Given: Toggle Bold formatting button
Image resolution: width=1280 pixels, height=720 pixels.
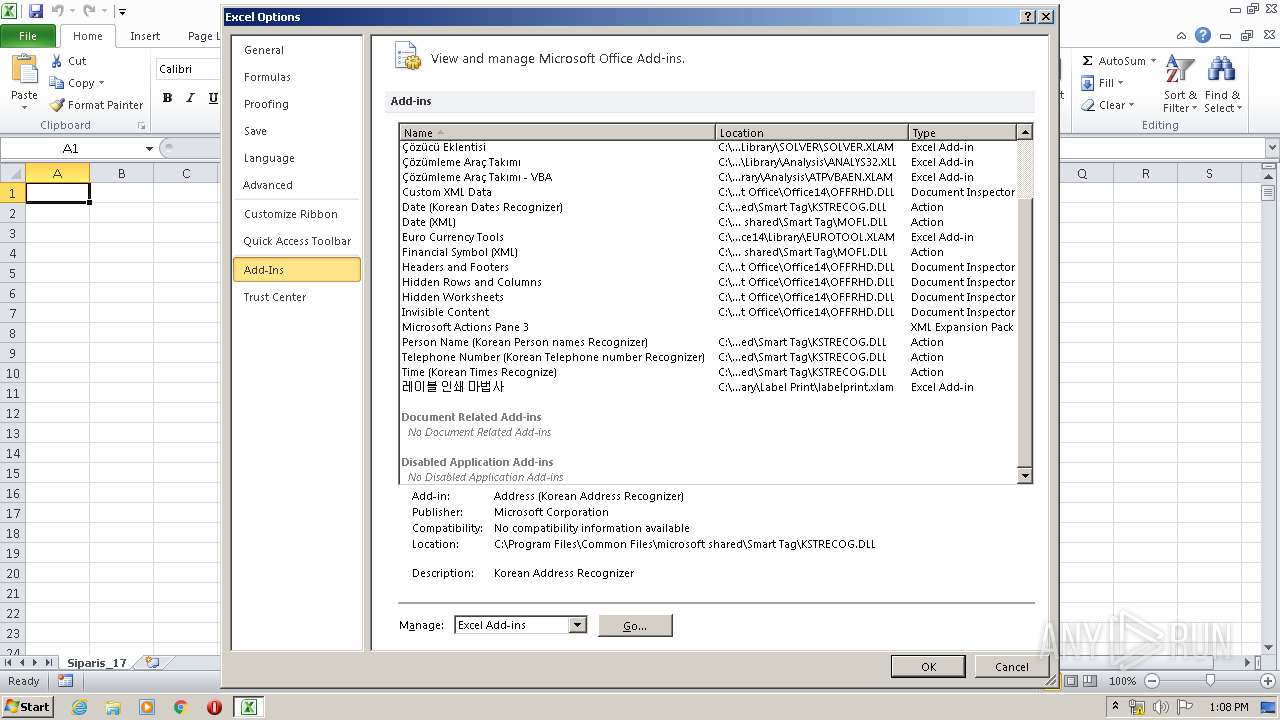Looking at the screenshot, I should [x=167, y=98].
